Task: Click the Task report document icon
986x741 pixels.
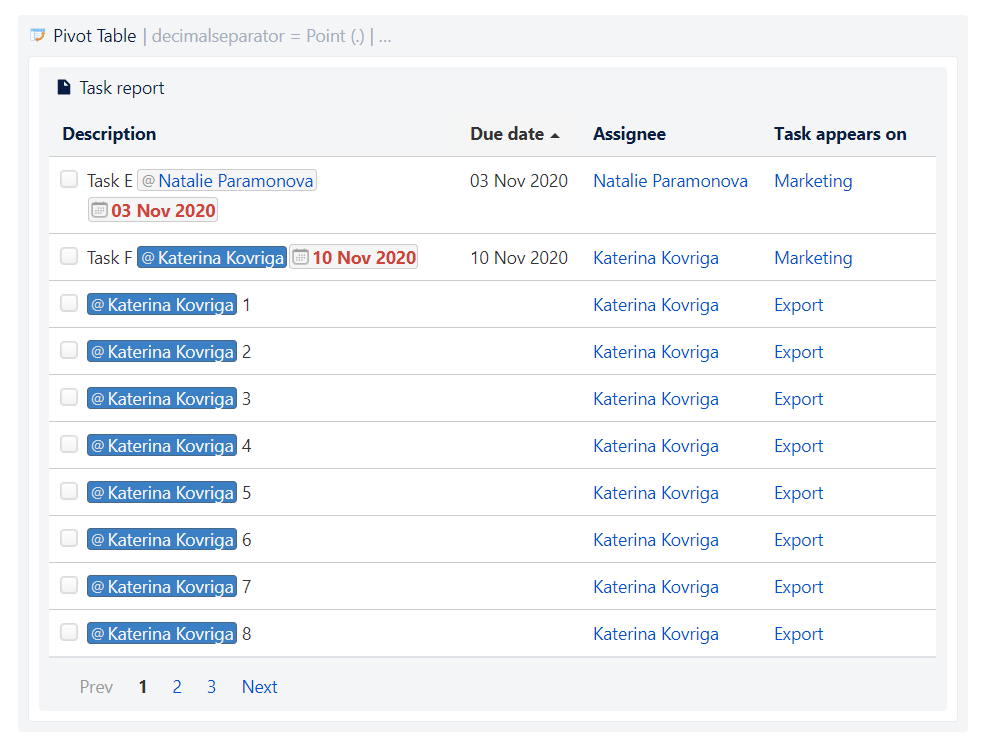Action: coord(64,88)
